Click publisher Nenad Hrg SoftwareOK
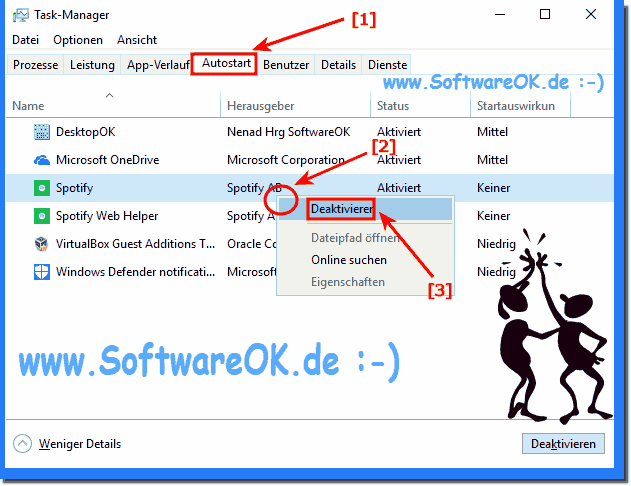This screenshot has height=486, width=631. coord(289,132)
